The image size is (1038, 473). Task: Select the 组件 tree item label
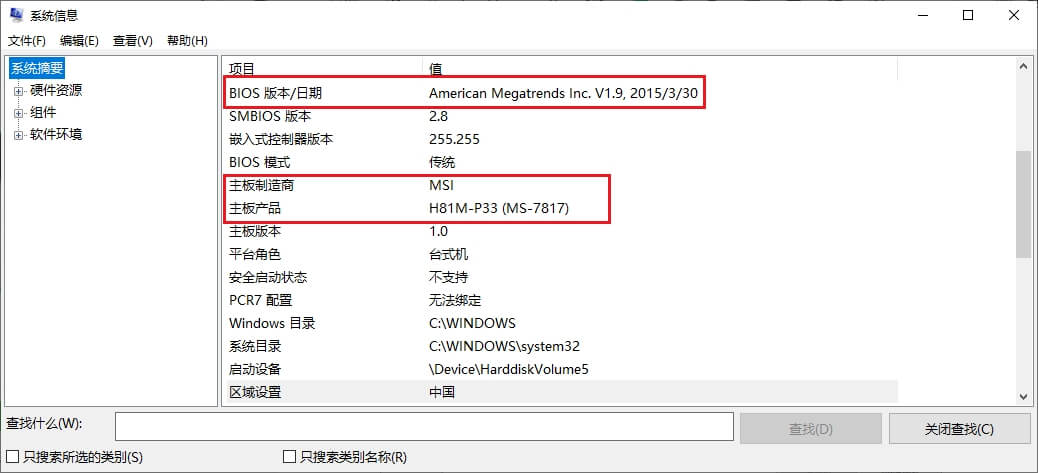(x=43, y=112)
